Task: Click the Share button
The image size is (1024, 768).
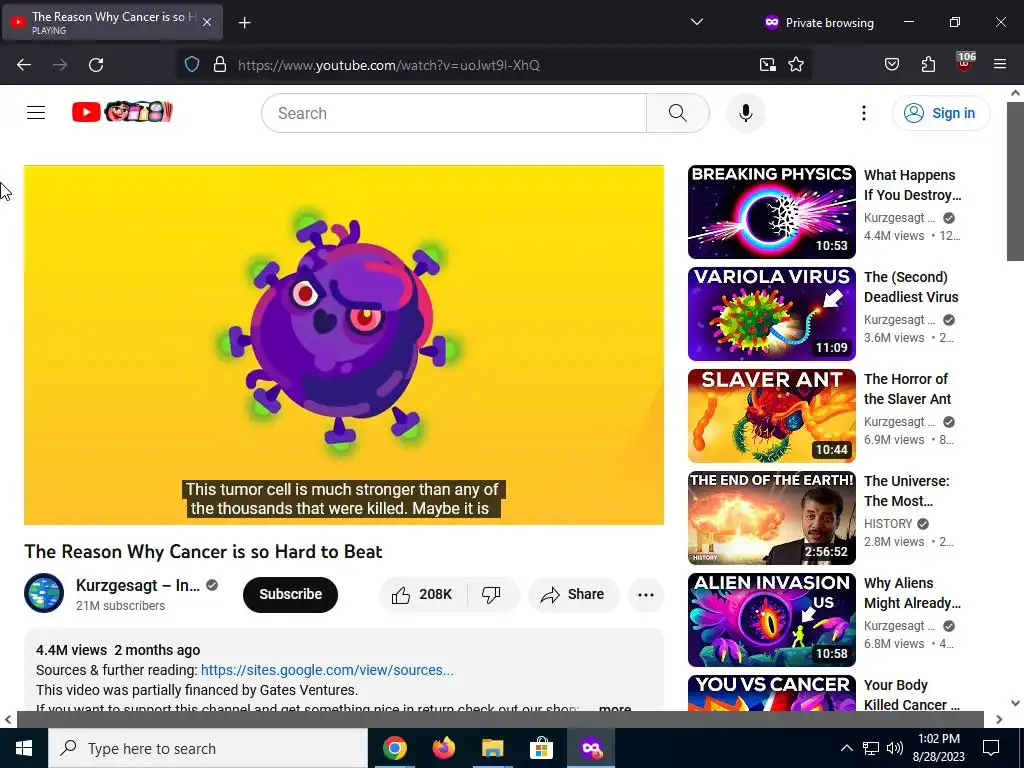Action: point(573,594)
